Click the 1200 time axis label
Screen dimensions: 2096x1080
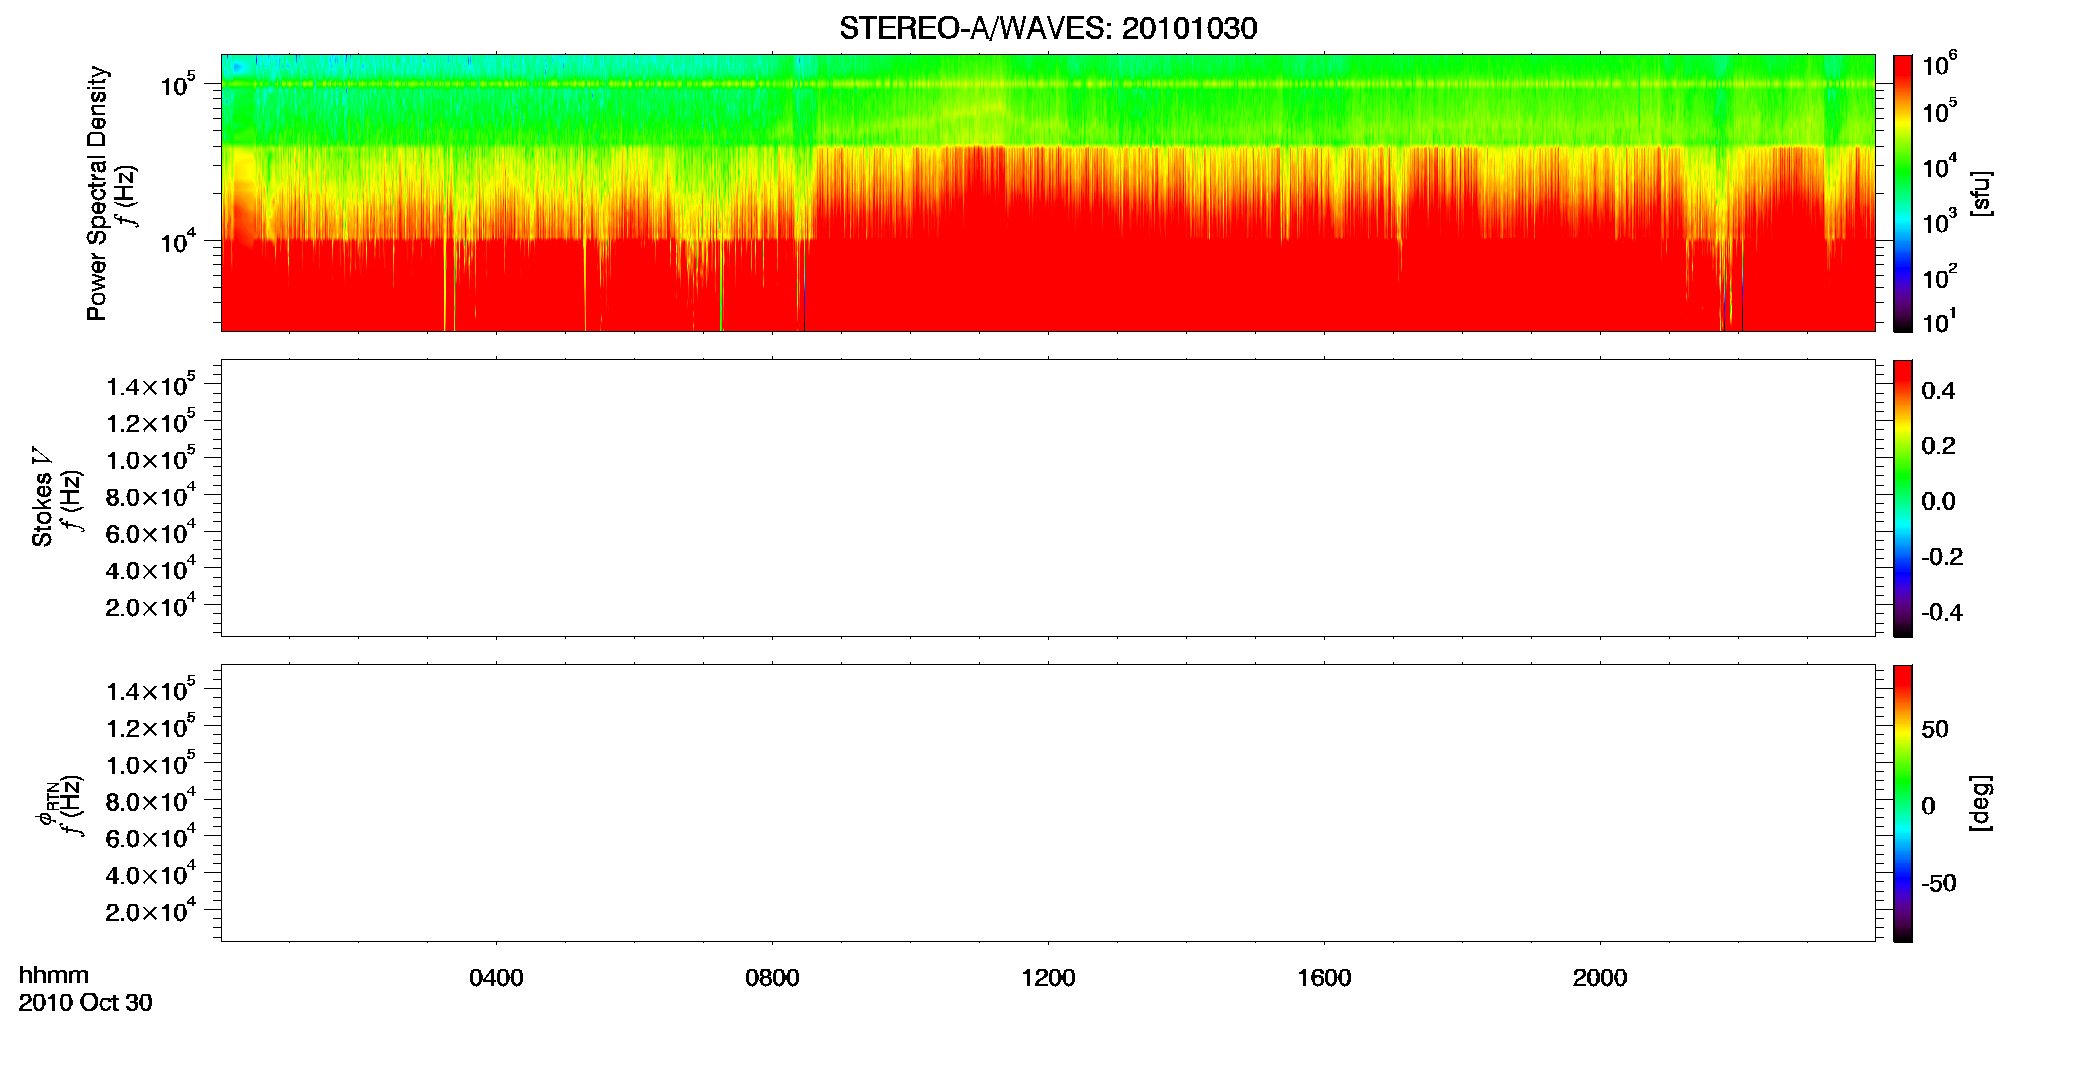(1048, 978)
